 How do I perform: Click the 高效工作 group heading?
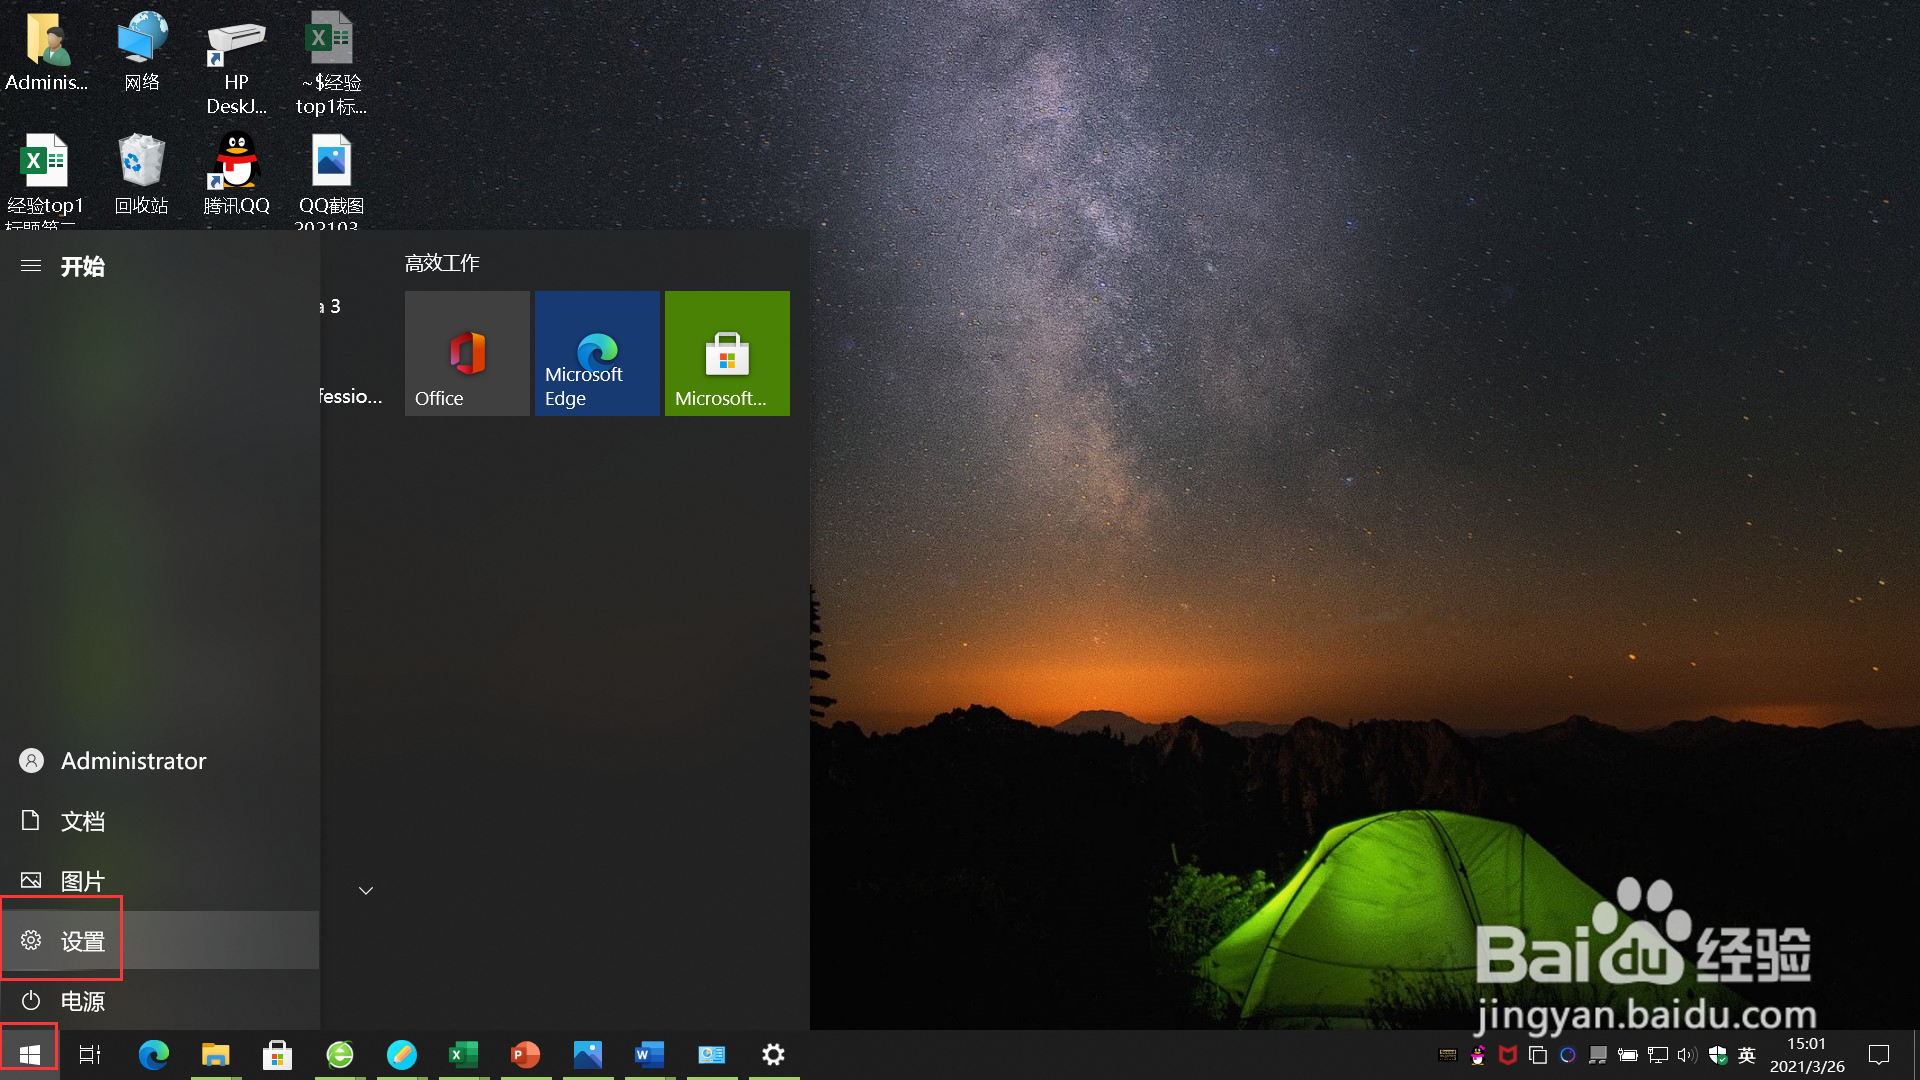[442, 263]
